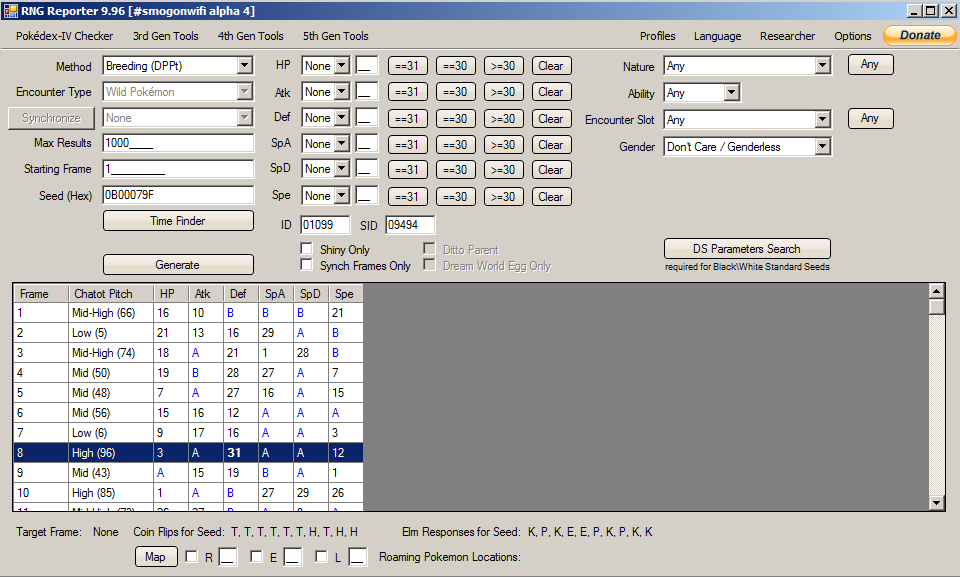Click the ID input field

pos(325,225)
